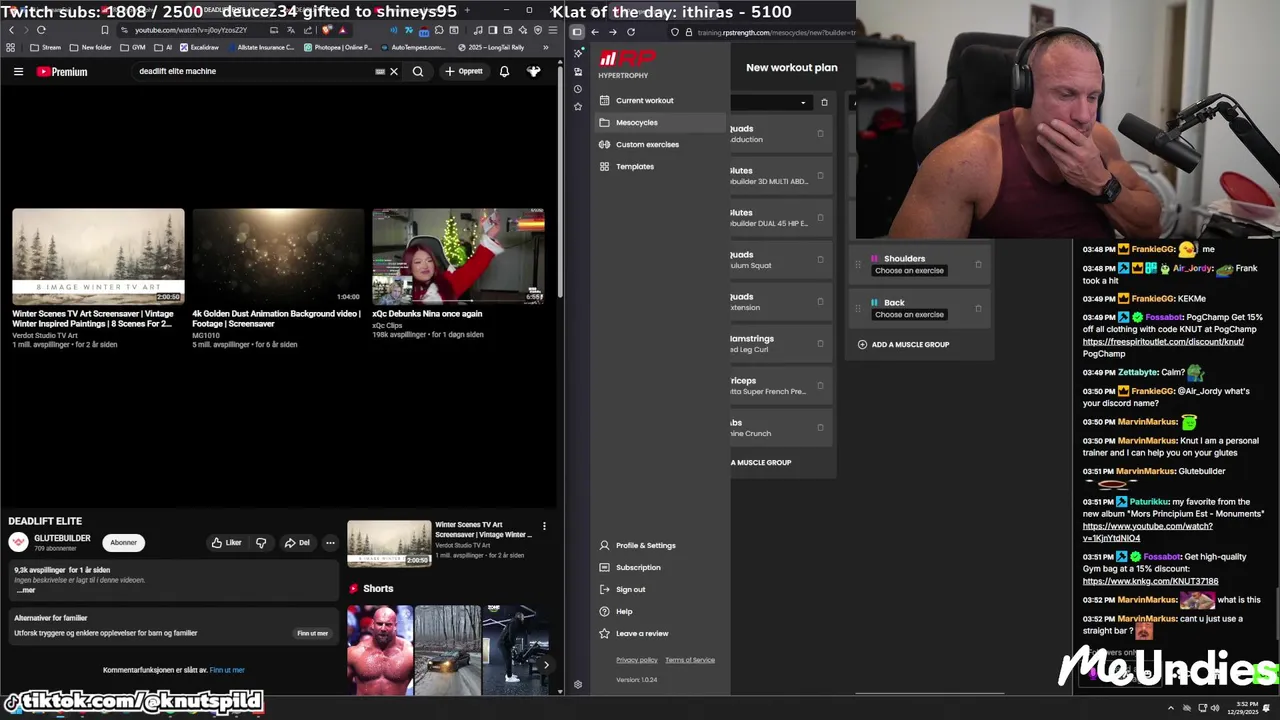Open options for Winter Scenes suggestion

point(544,526)
